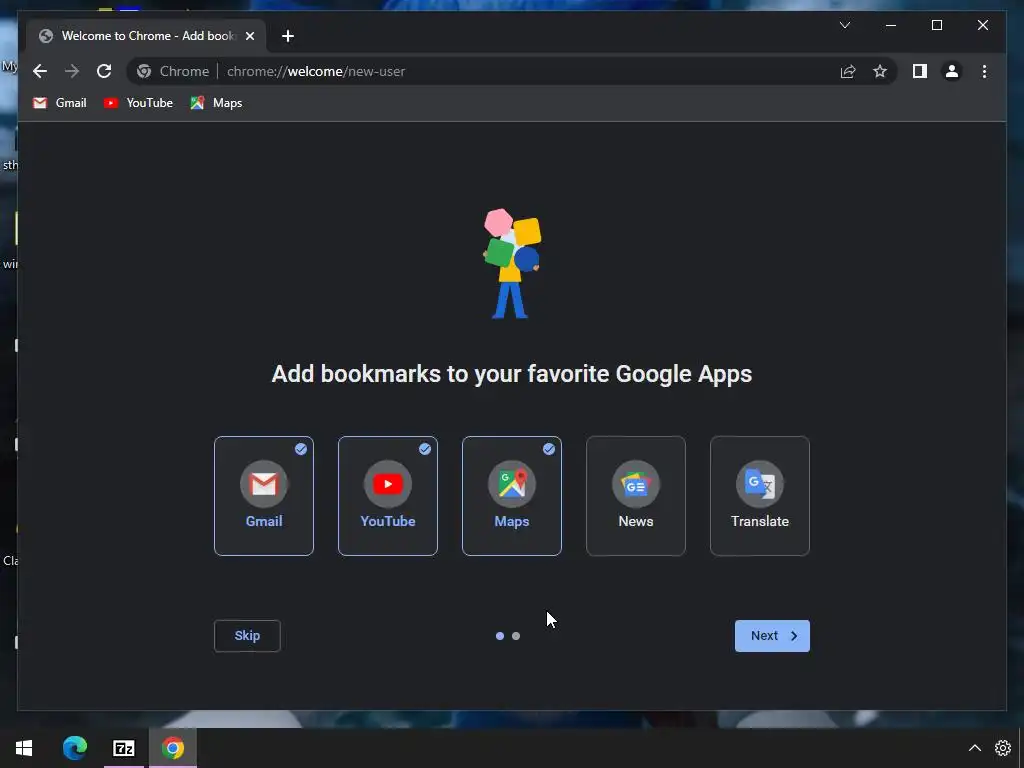Viewport: 1024px width, 768px height.
Task: Click the Chrome taskbar icon
Action: pyautogui.click(x=173, y=748)
